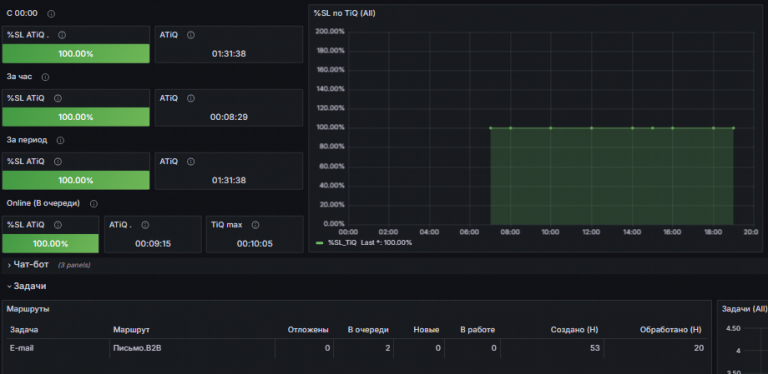This screenshot has height=374, width=768.
Task: Open the '%SL по TiQ (All)' panel title menu
Action: click(344, 14)
